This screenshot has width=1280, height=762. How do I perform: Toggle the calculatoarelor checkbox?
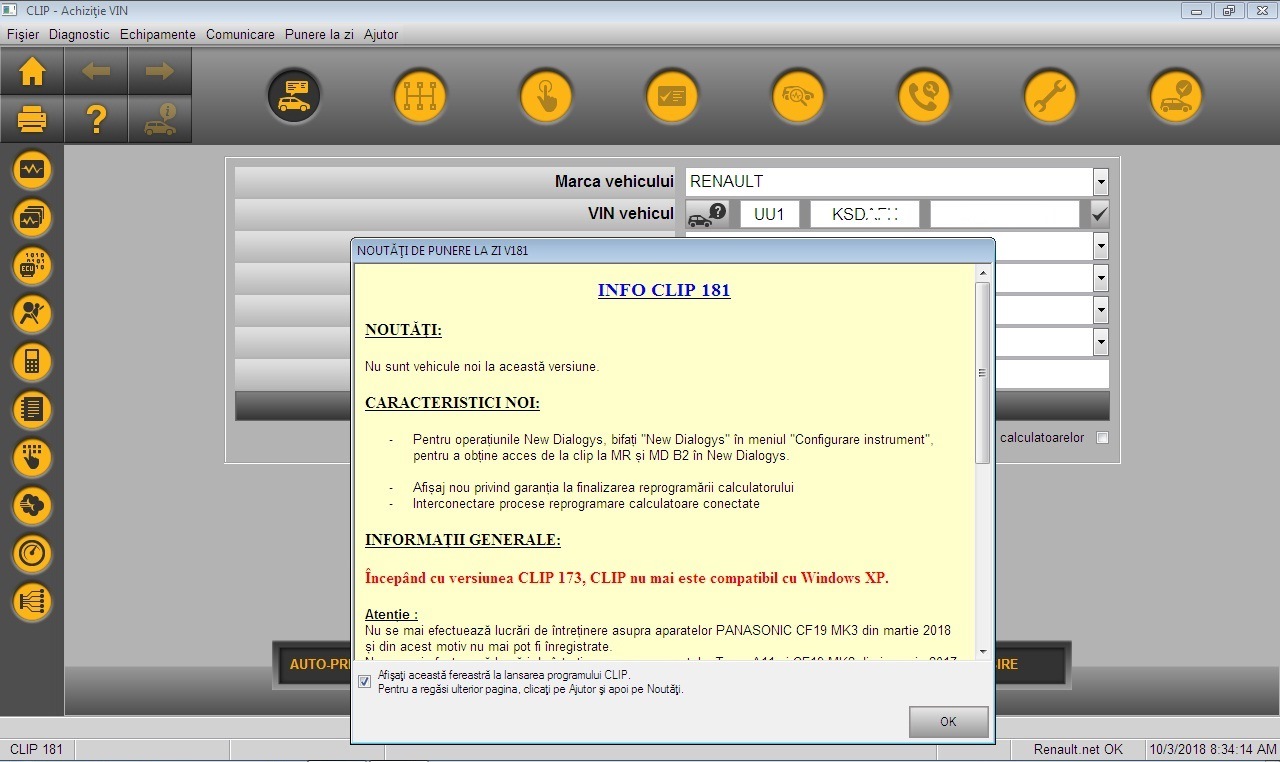click(x=1102, y=438)
